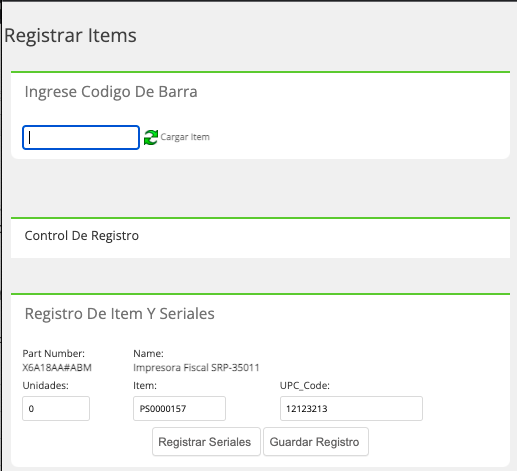
Task: Expand the Control De Registro section header
Action: pos(82,236)
